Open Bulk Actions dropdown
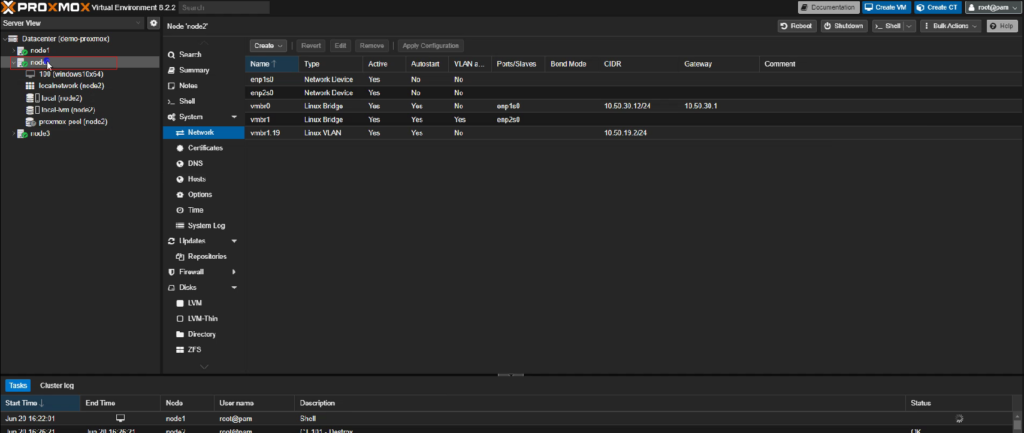 950,26
